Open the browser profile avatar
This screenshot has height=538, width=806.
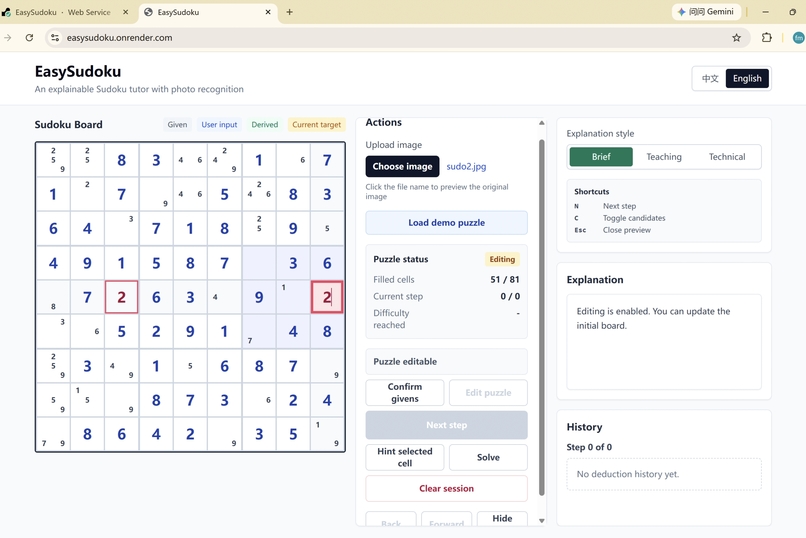(798, 38)
